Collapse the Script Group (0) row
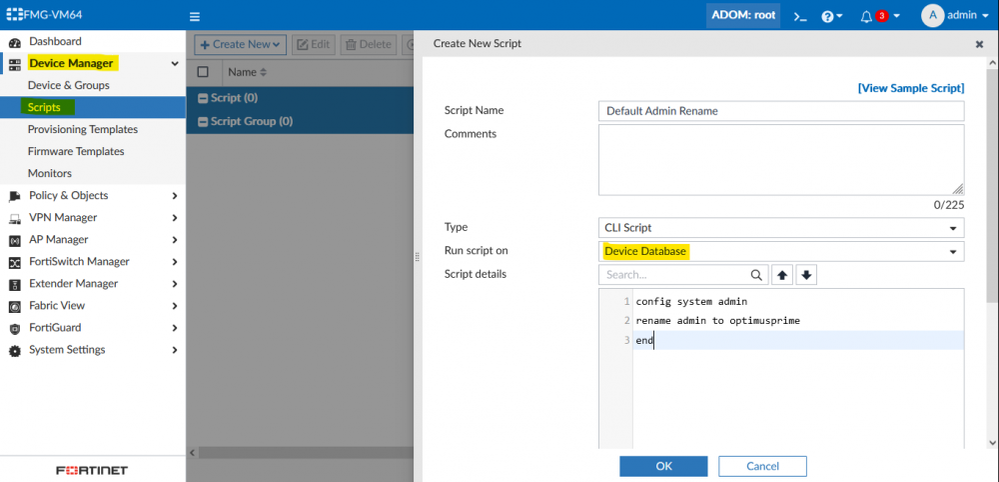This screenshot has height=482, width=999. pos(203,121)
